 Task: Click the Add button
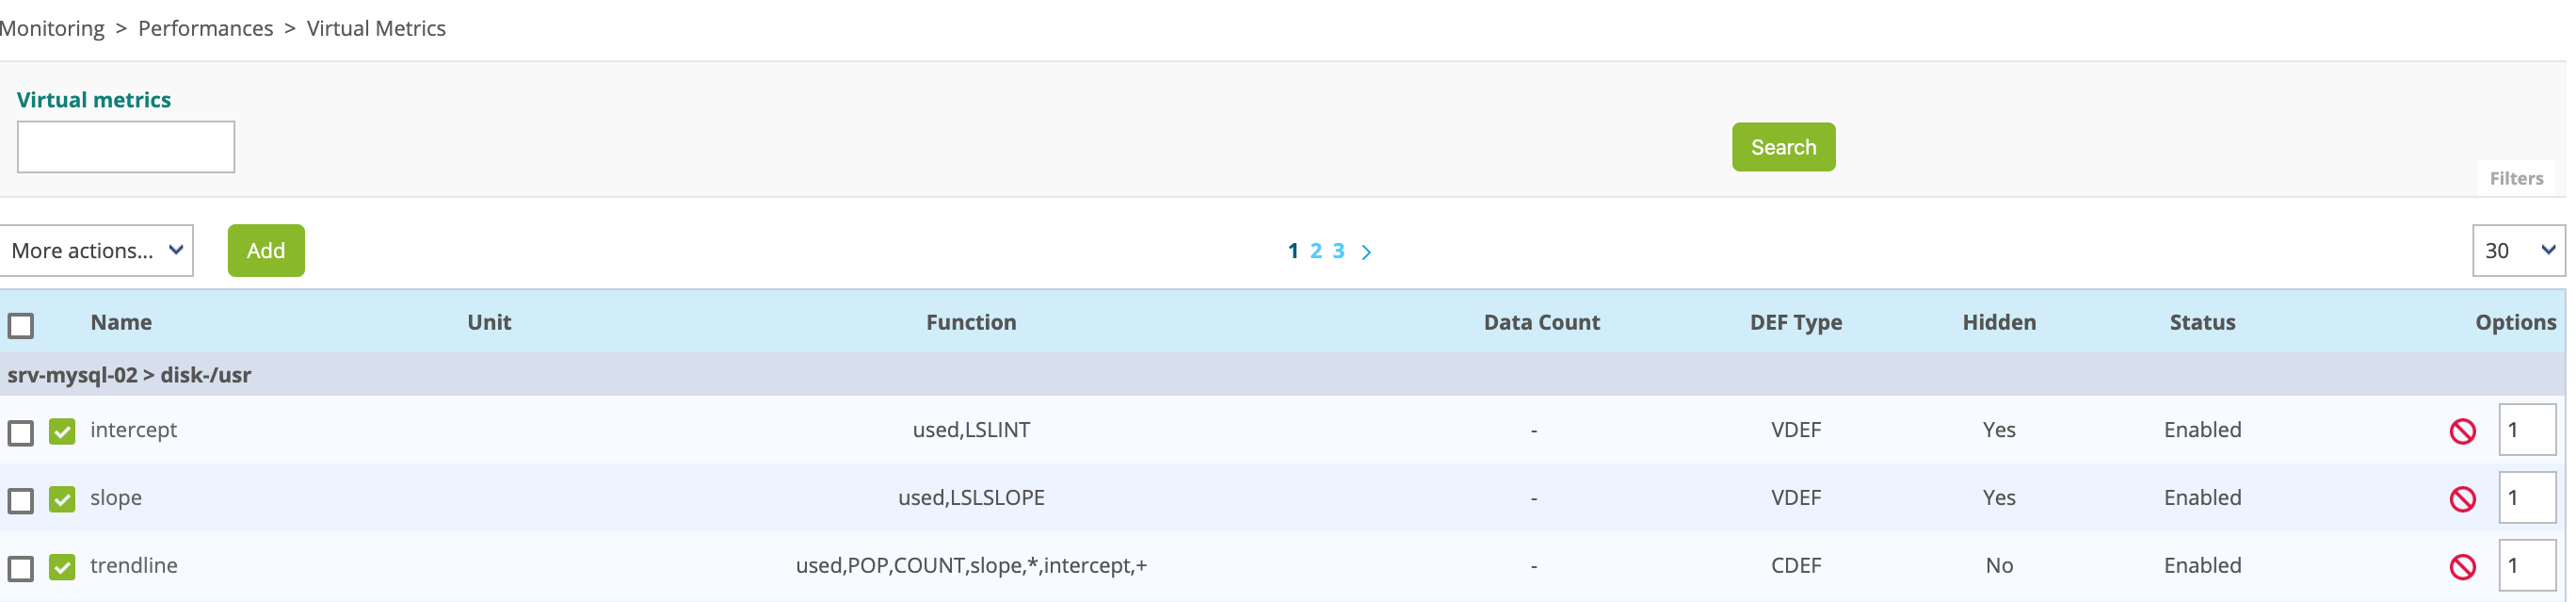coord(266,251)
